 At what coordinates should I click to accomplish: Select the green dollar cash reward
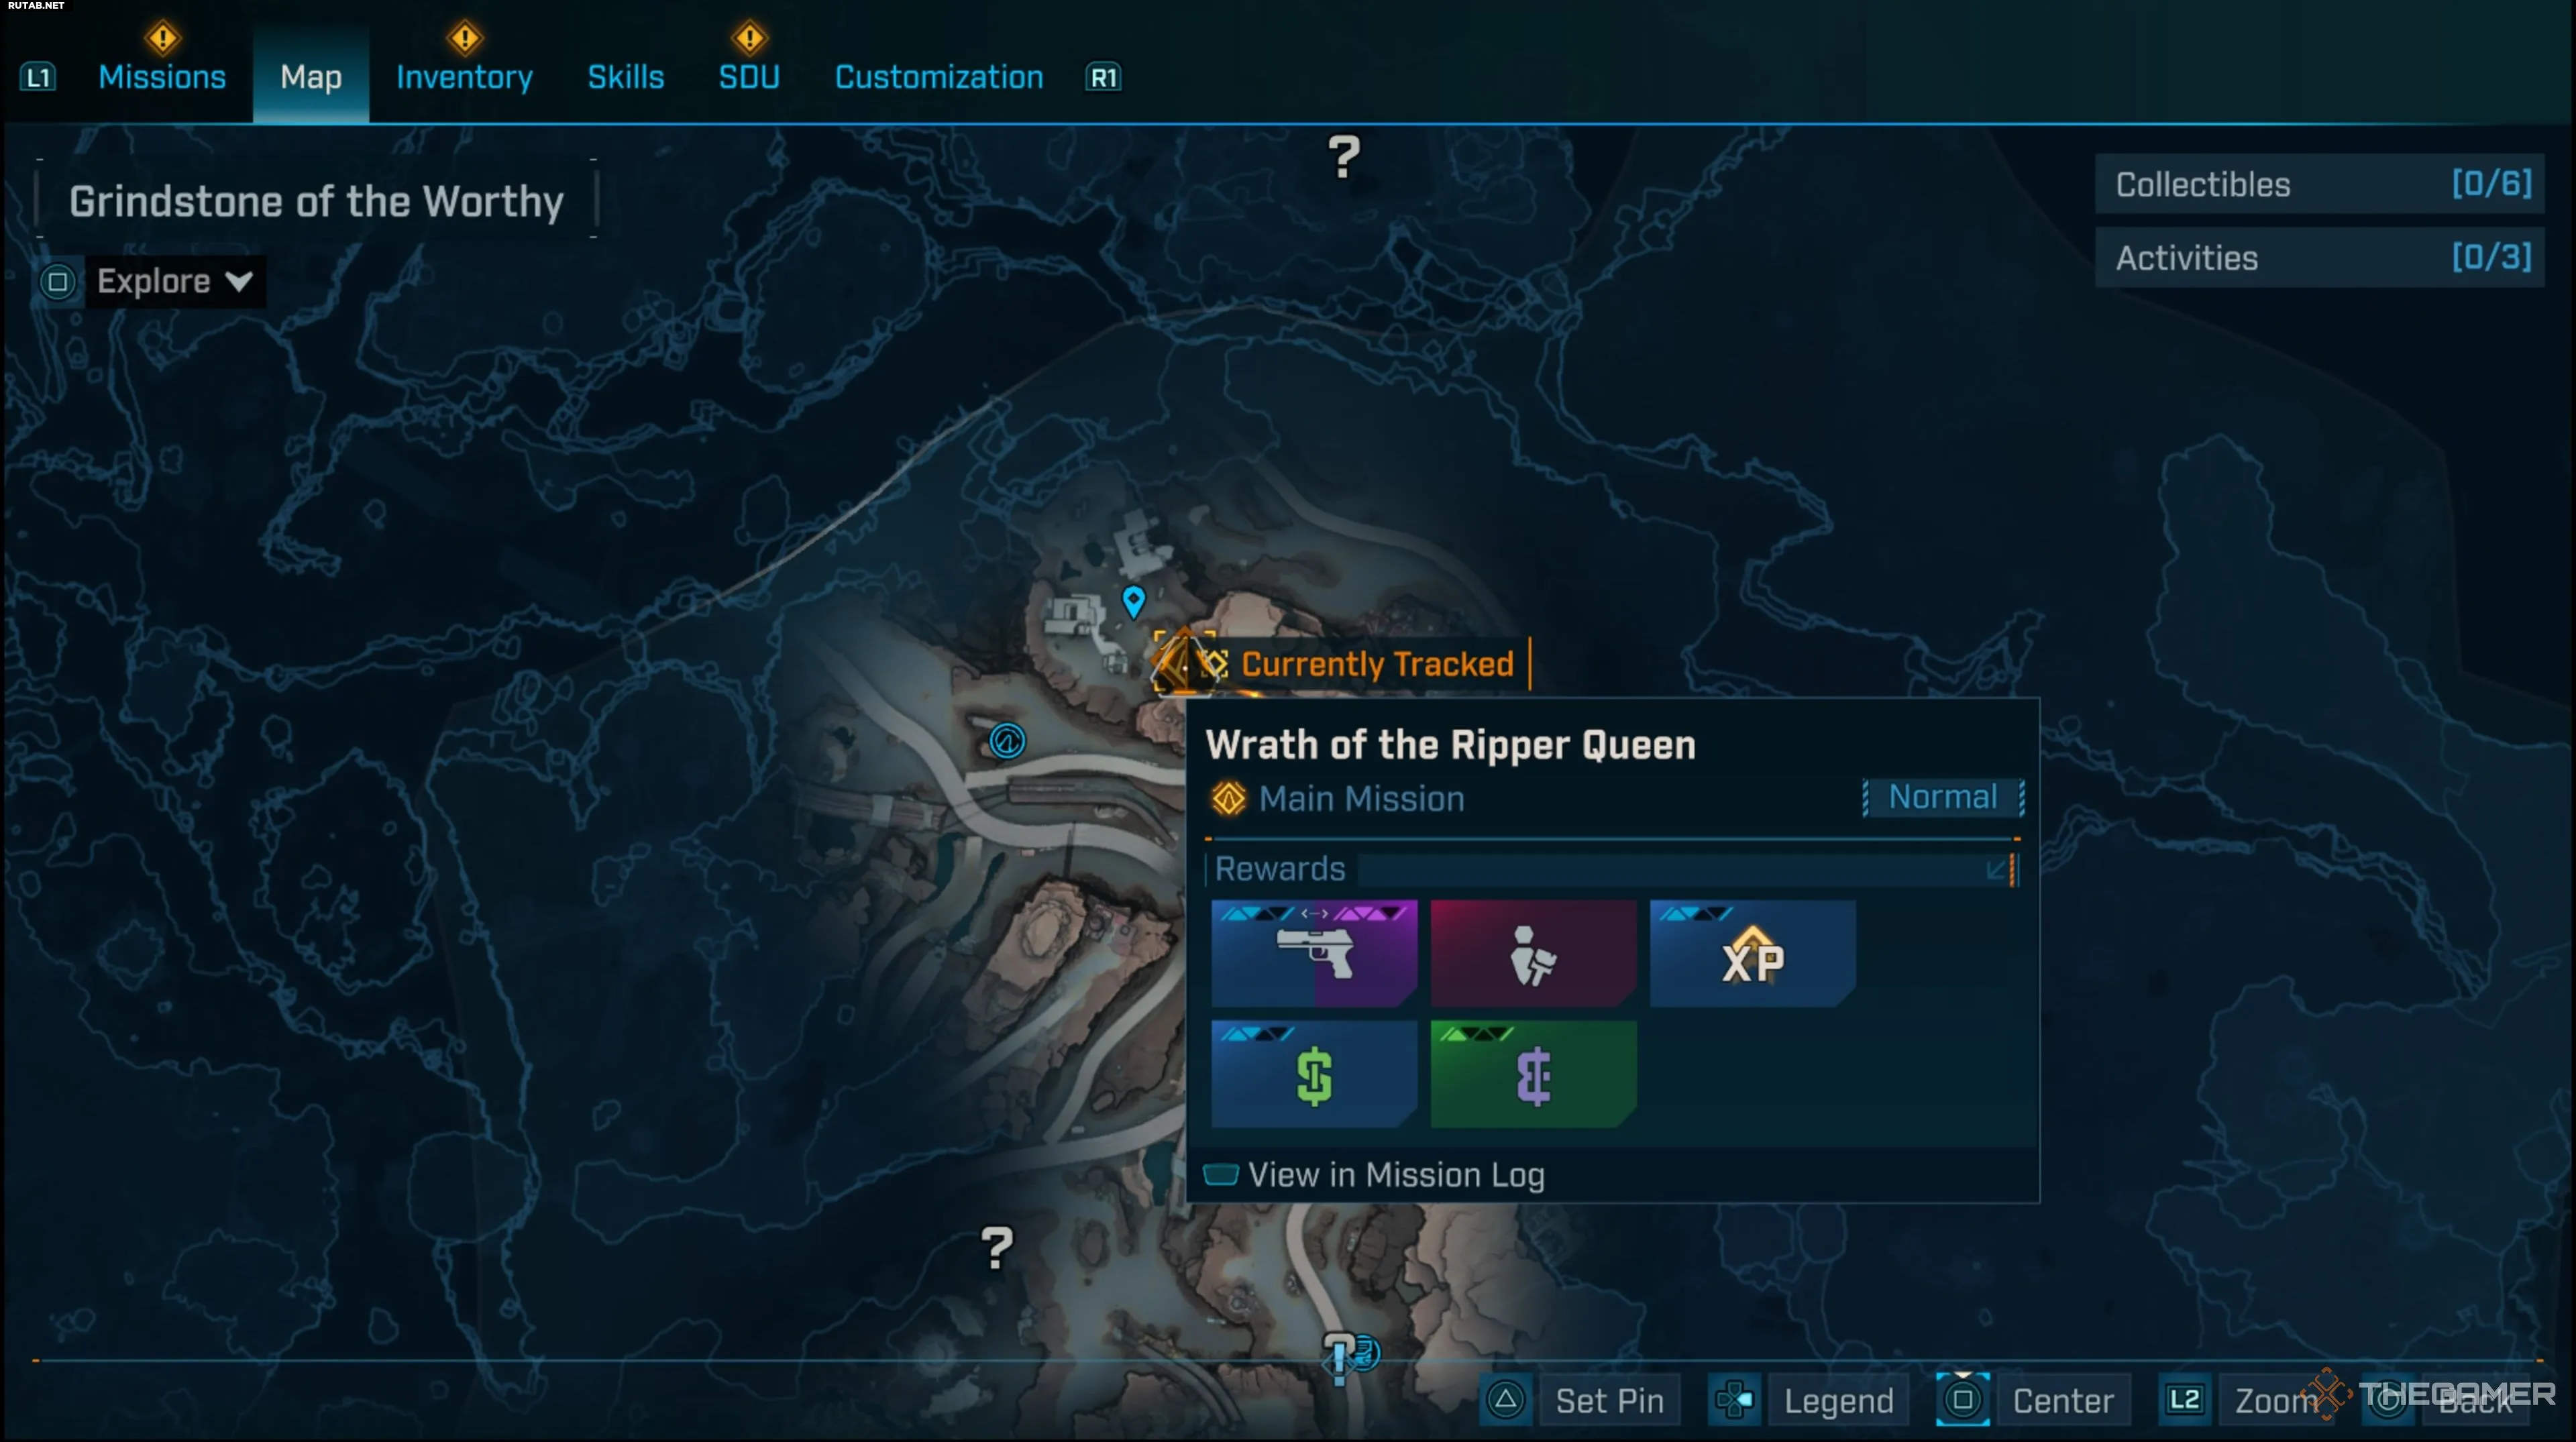click(x=1314, y=1074)
